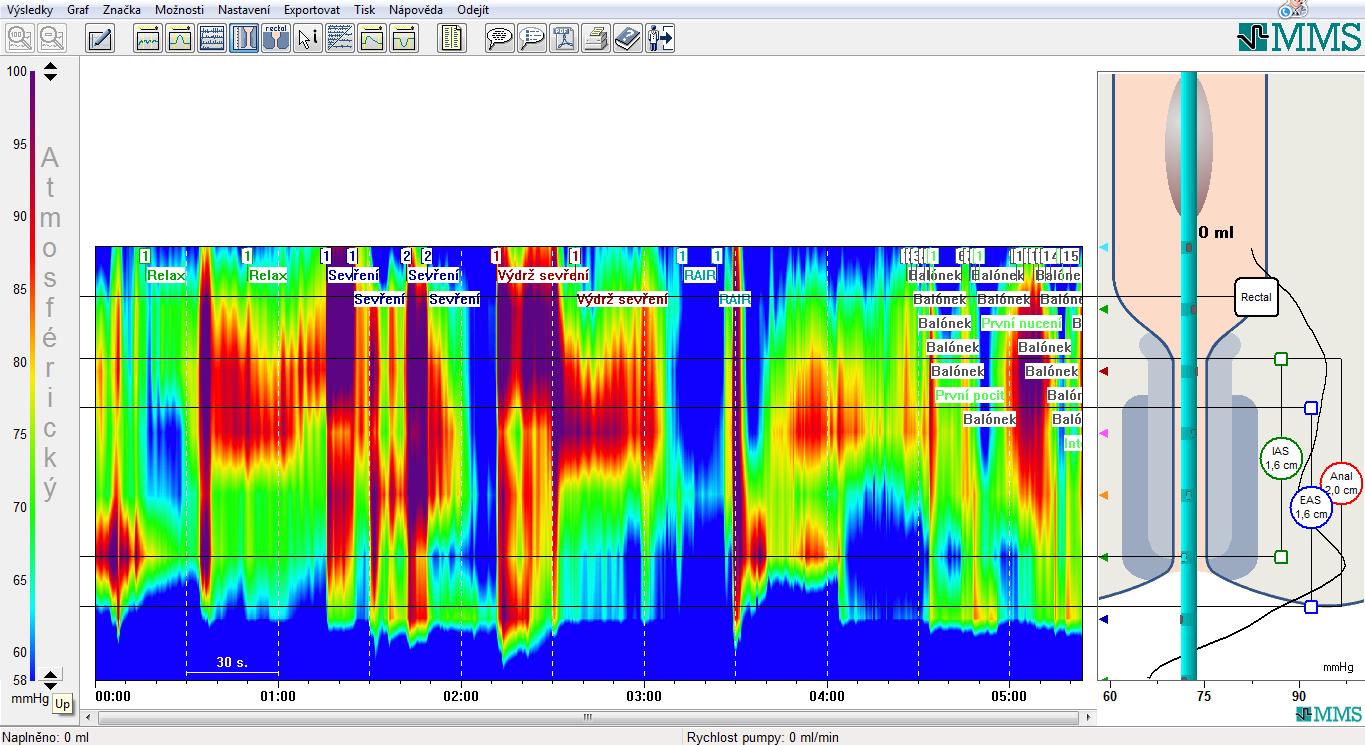This screenshot has width=1365, height=745.
Task: Switch to the single green peak graph view
Action: 180,39
